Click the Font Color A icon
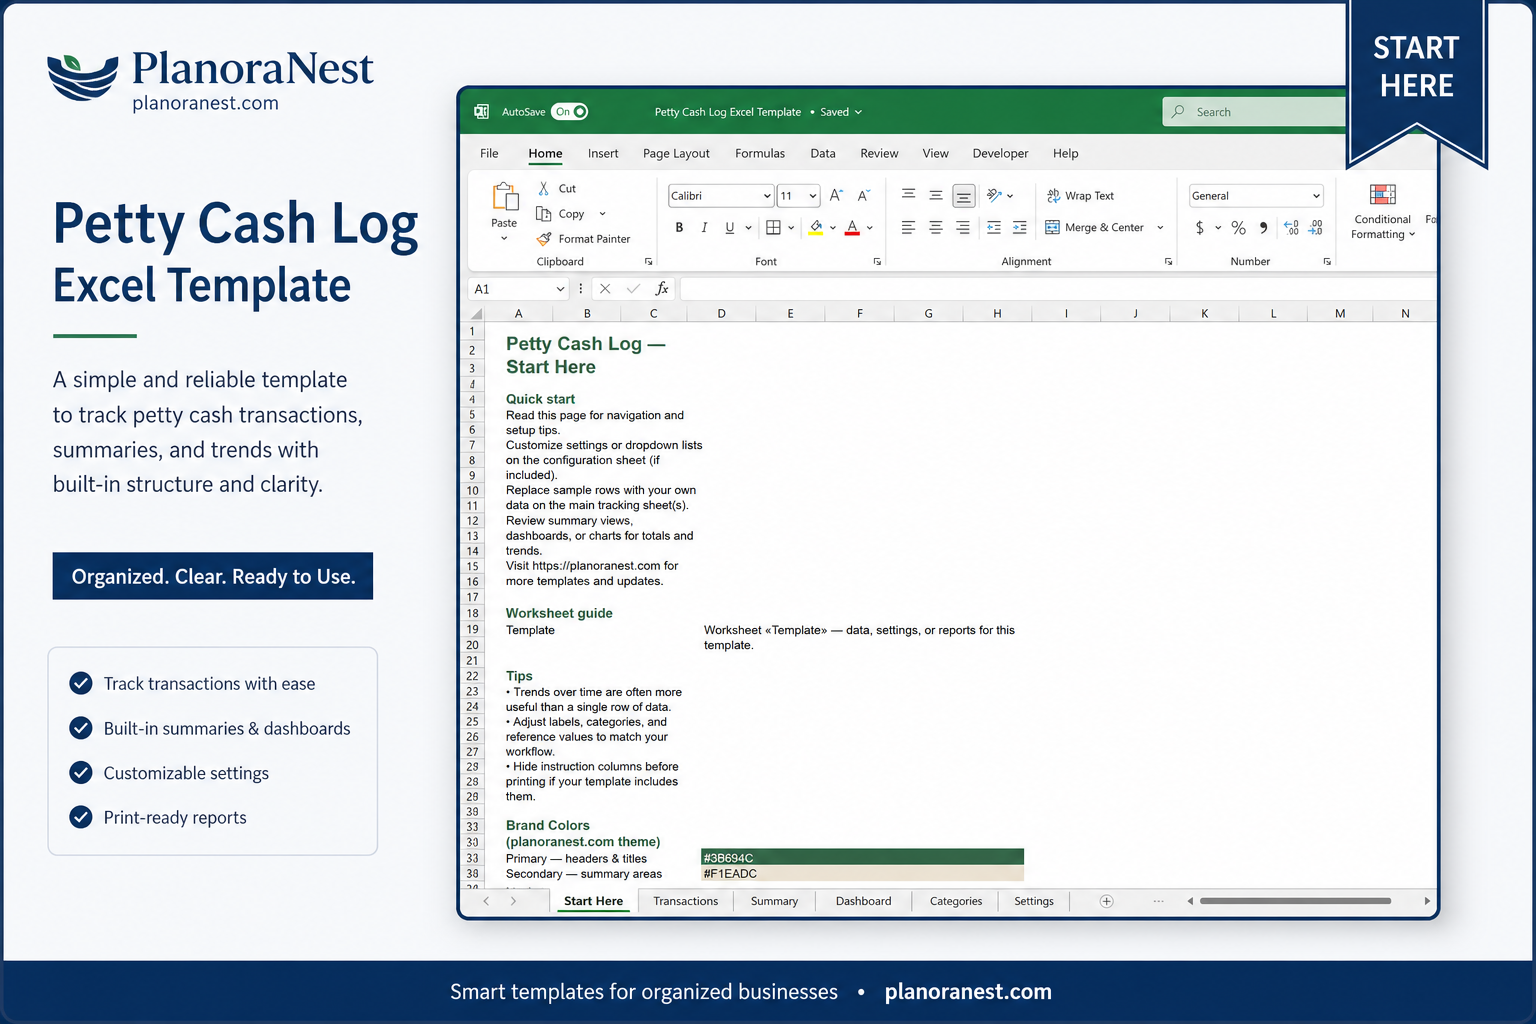Image resolution: width=1536 pixels, height=1024 pixels. click(x=853, y=228)
